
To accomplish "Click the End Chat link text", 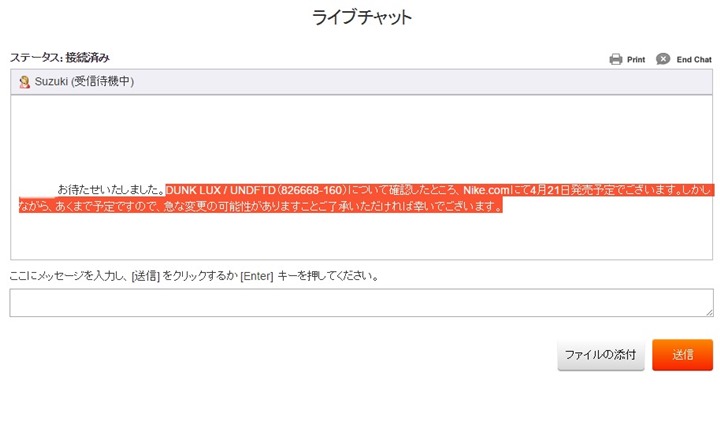I will [x=694, y=60].
